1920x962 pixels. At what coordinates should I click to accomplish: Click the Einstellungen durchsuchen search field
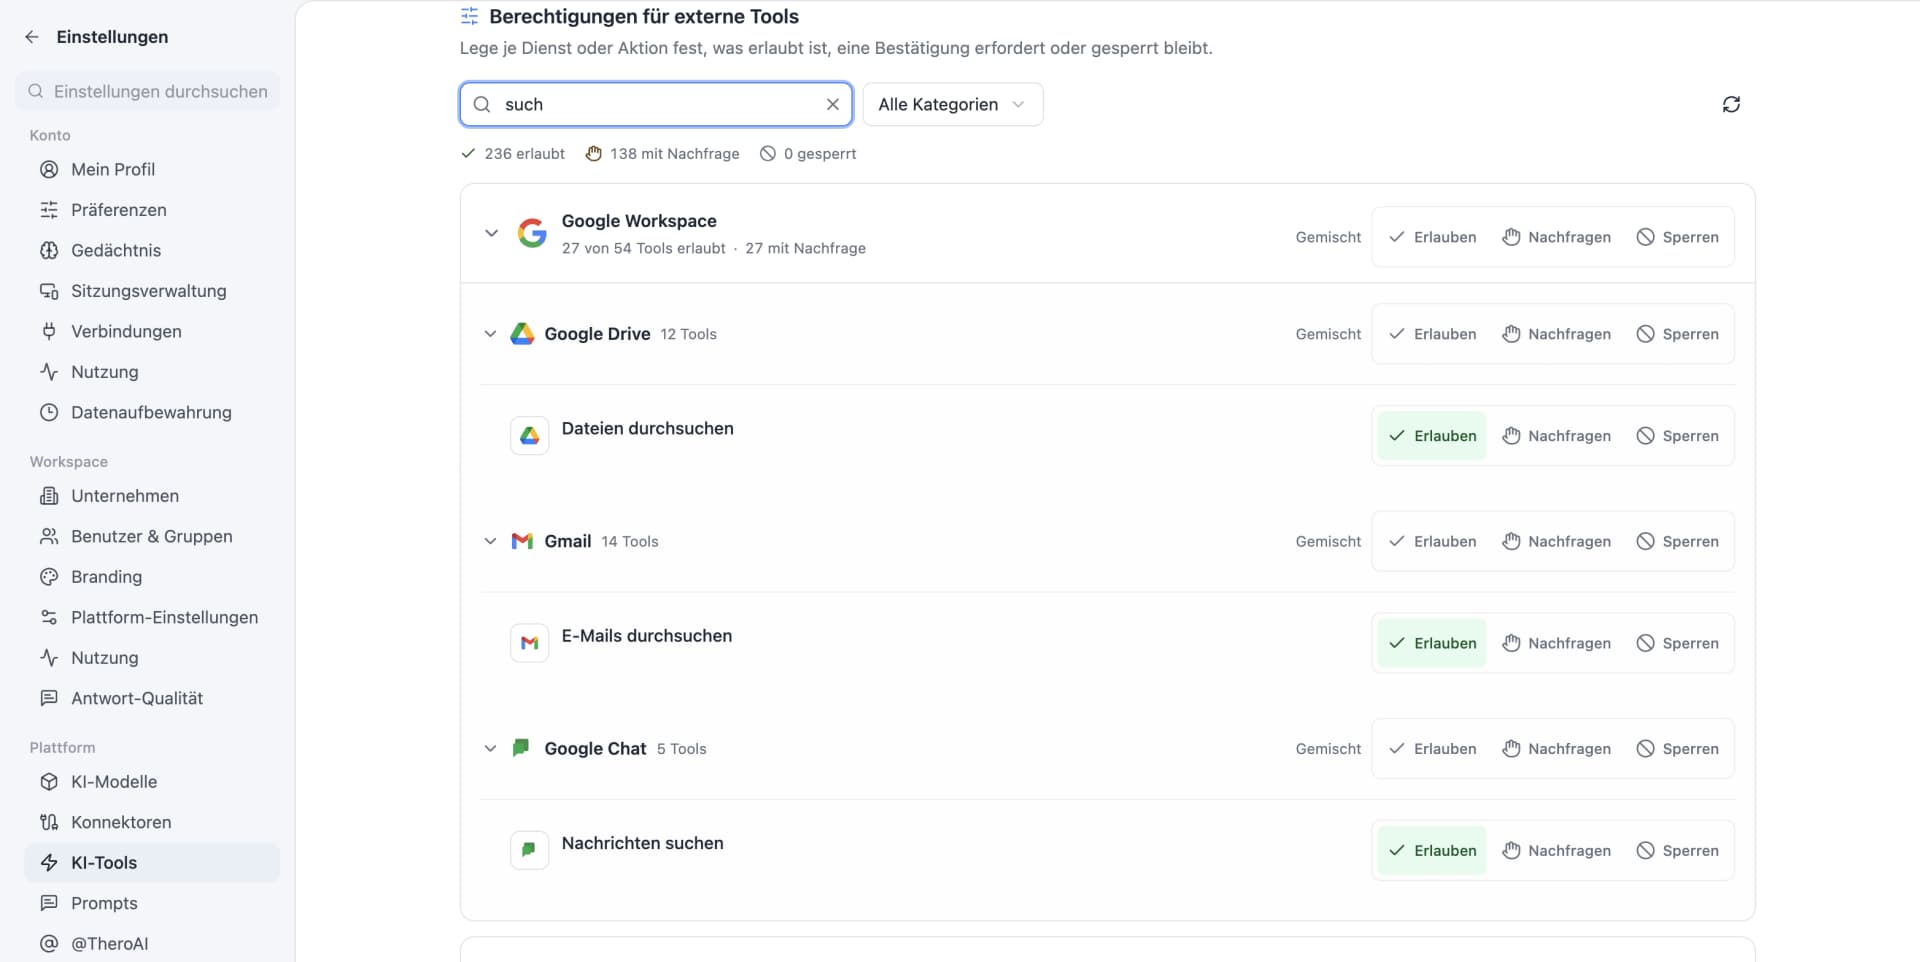(x=148, y=91)
